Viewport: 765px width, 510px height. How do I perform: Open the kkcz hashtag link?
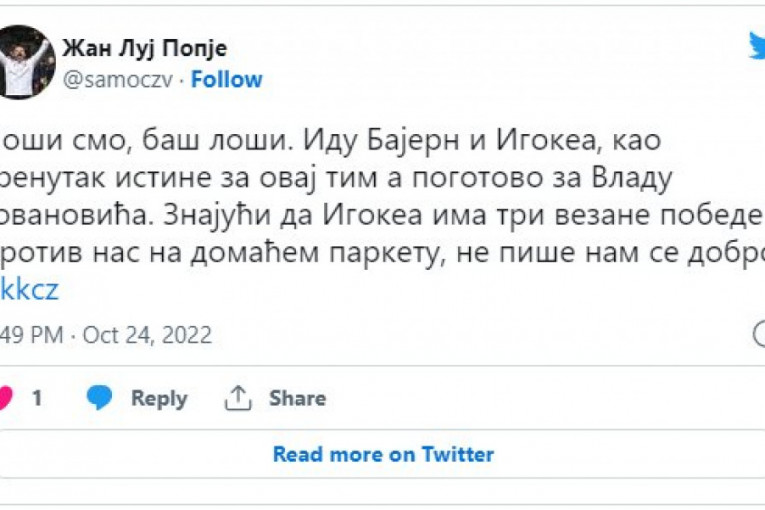30,290
